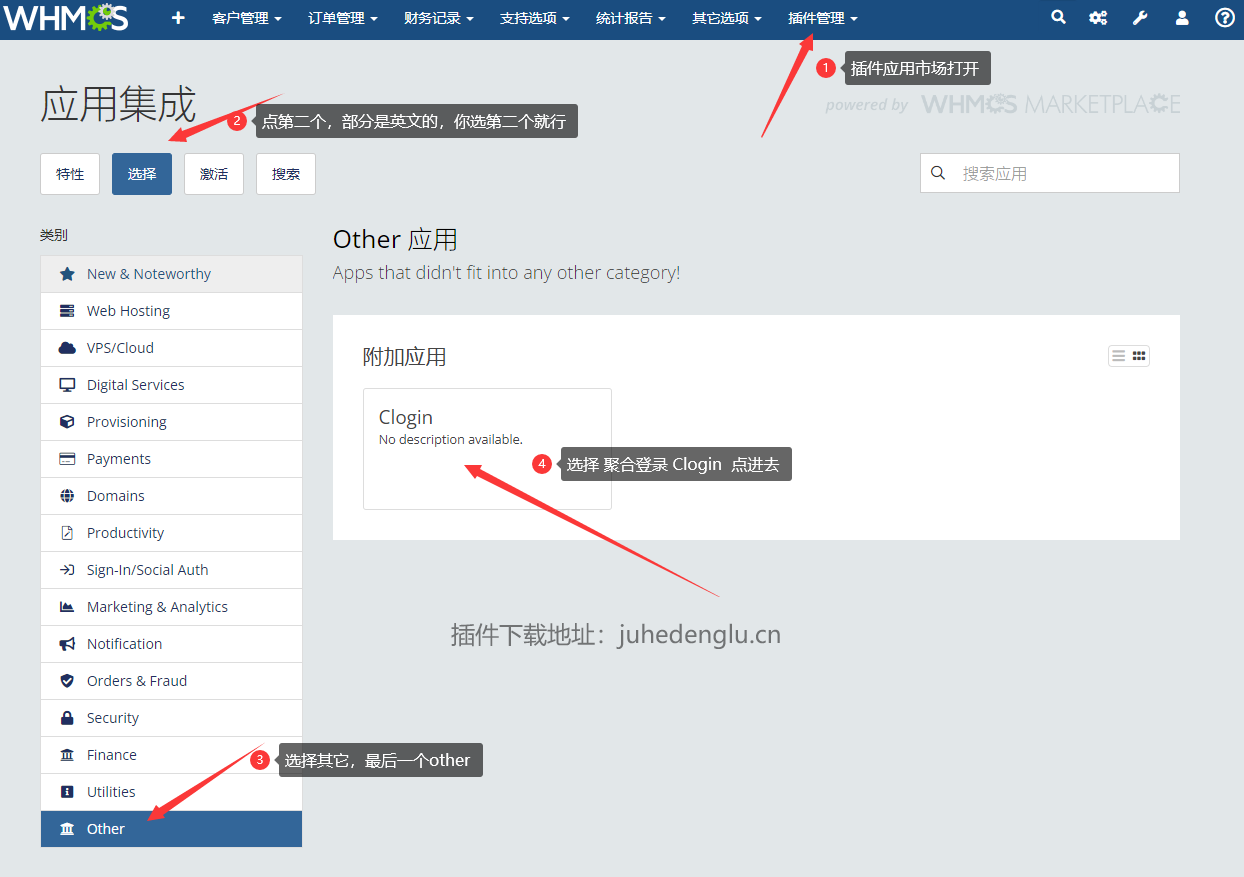Click the graph icon beside Marketing & Analytics
The height and width of the screenshot is (877, 1244).
[67, 607]
